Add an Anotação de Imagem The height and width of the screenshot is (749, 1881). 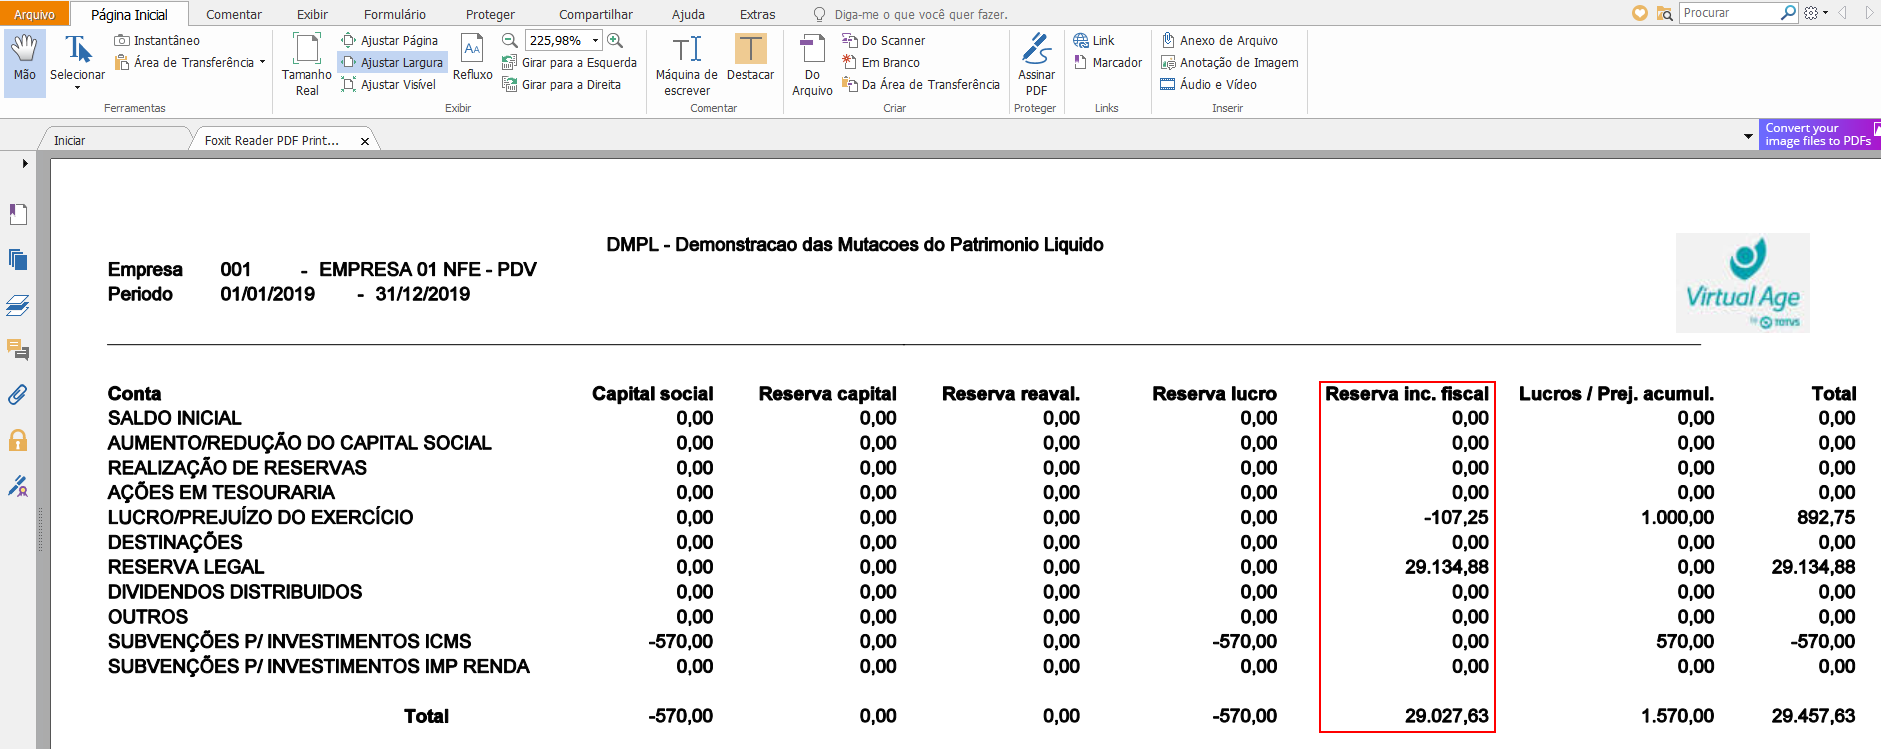click(x=1229, y=63)
